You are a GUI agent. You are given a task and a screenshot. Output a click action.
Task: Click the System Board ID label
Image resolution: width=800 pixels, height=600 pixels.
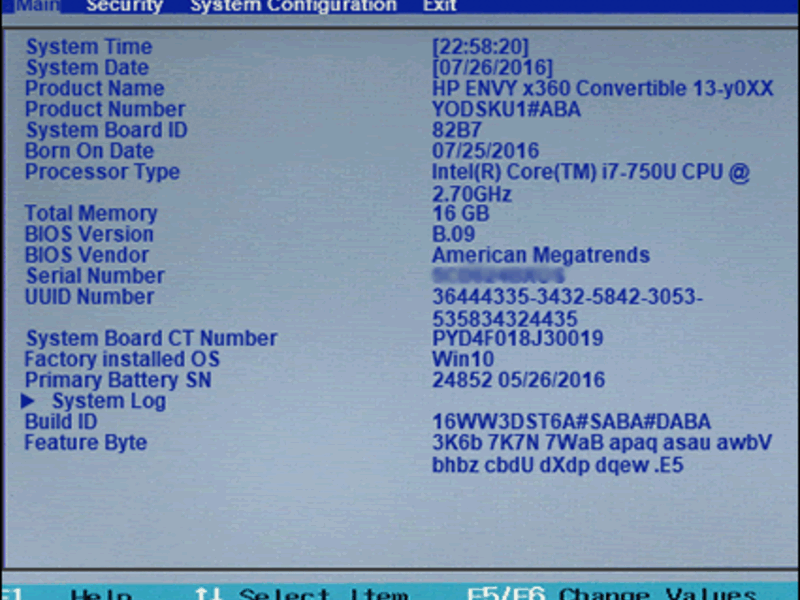[107, 131]
